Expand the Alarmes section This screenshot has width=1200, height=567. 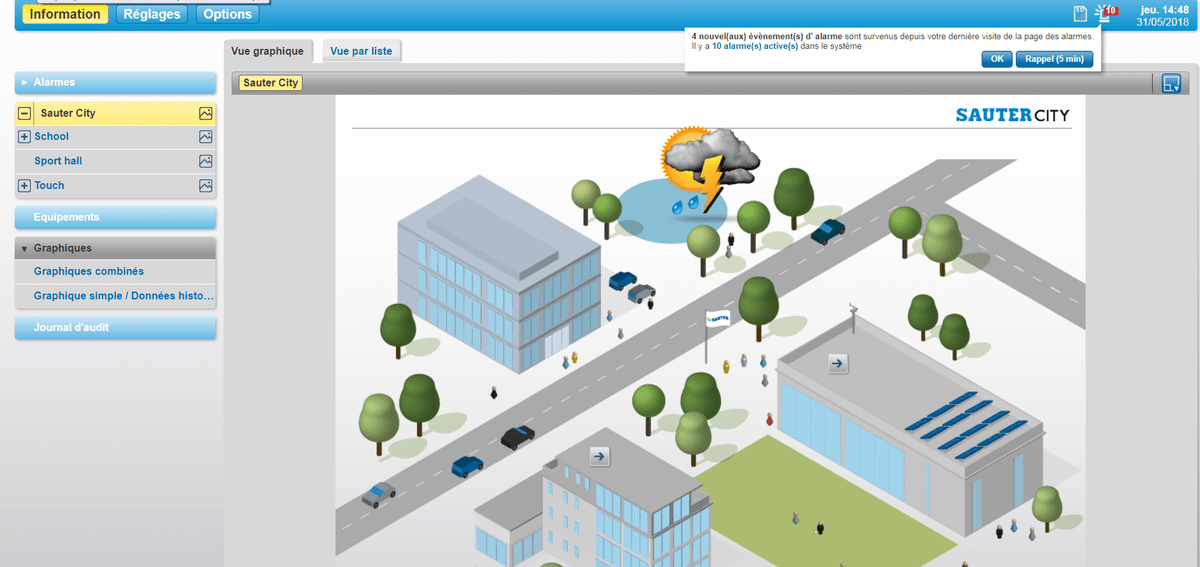point(116,82)
